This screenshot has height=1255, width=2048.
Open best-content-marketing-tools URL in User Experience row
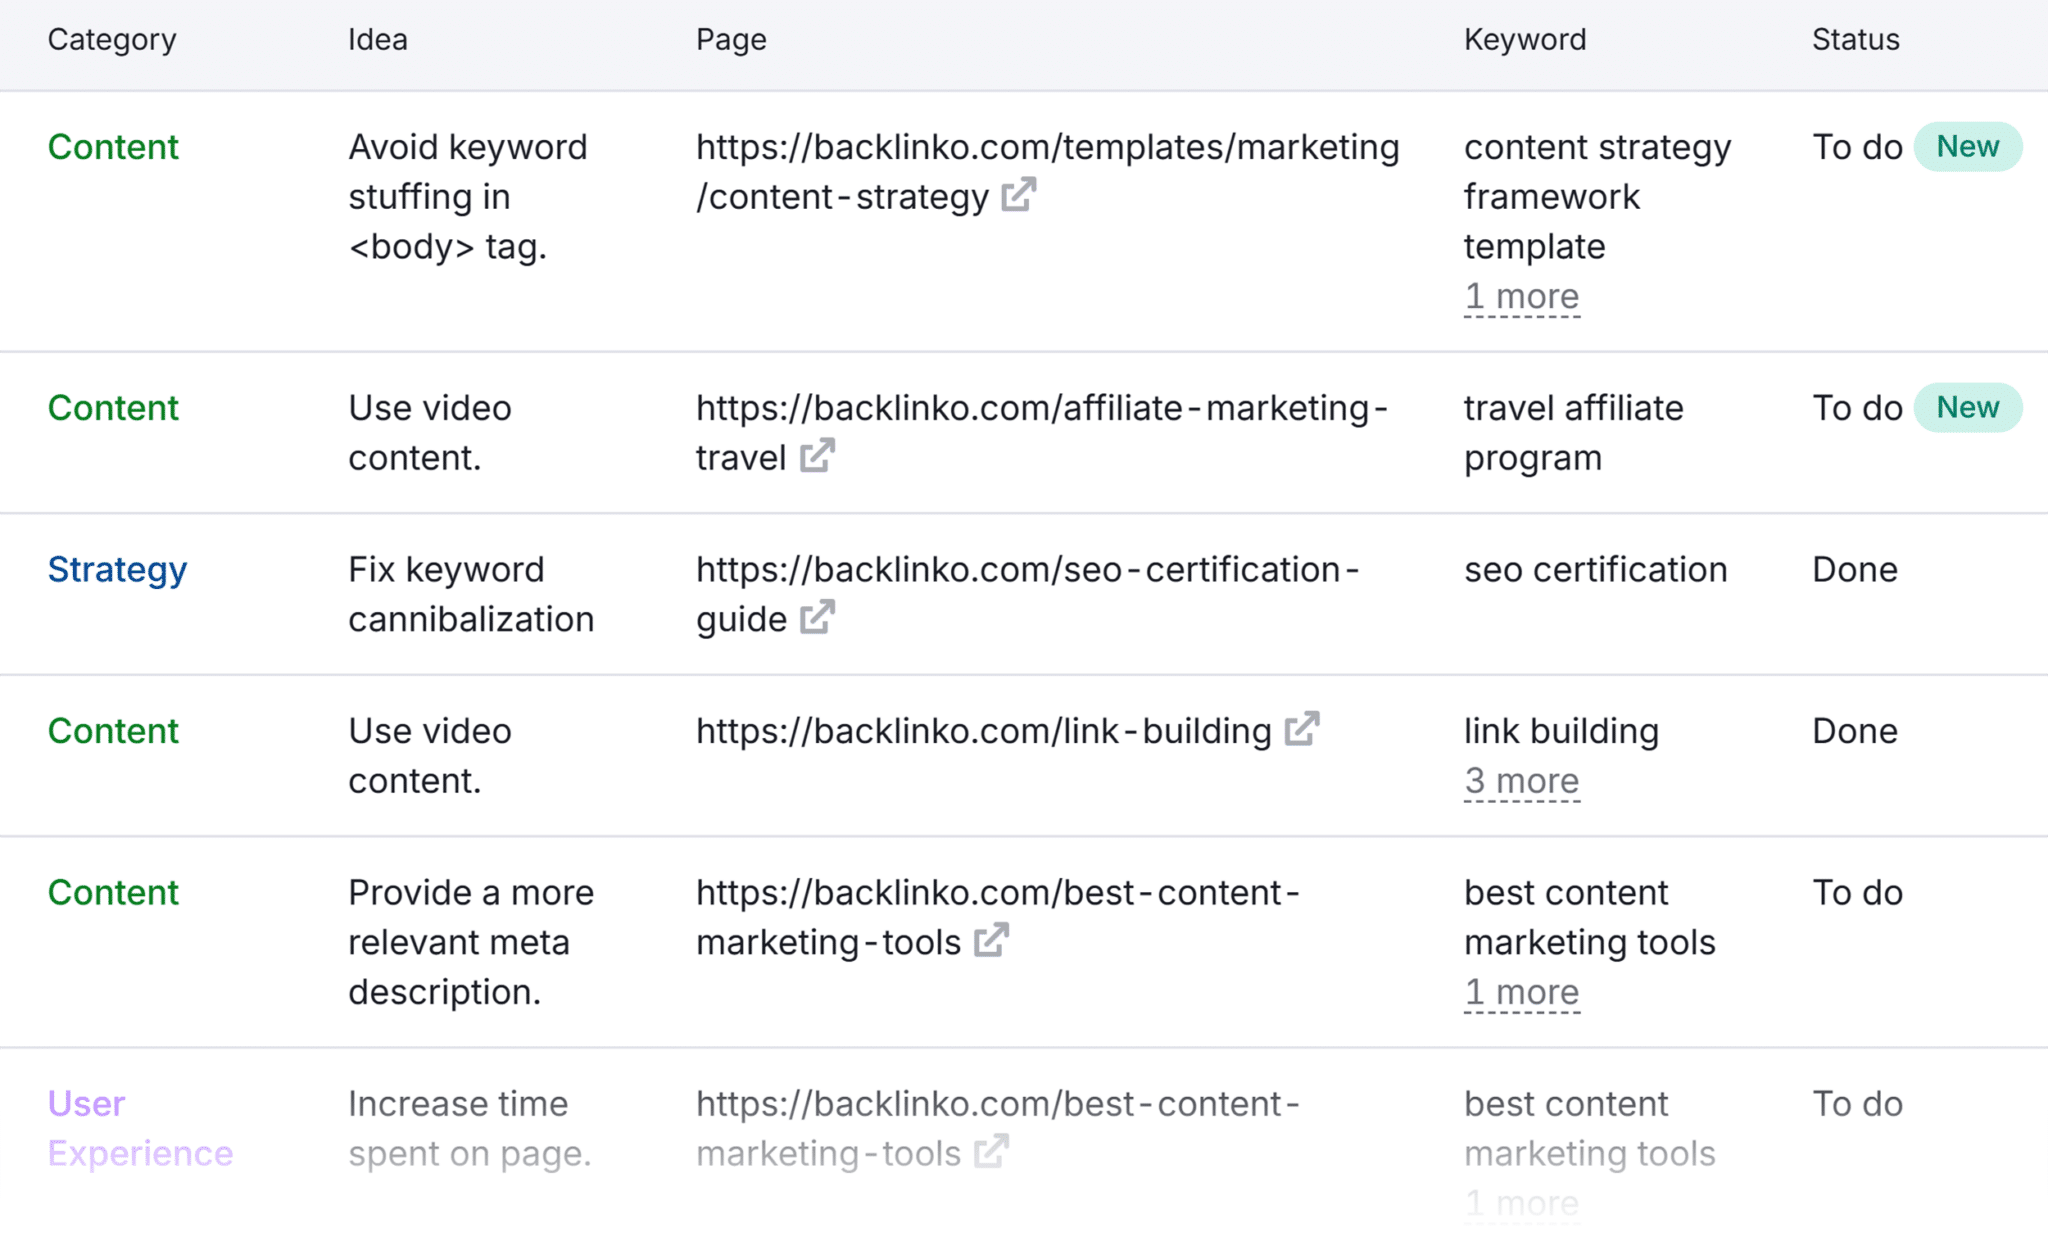(x=998, y=1128)
